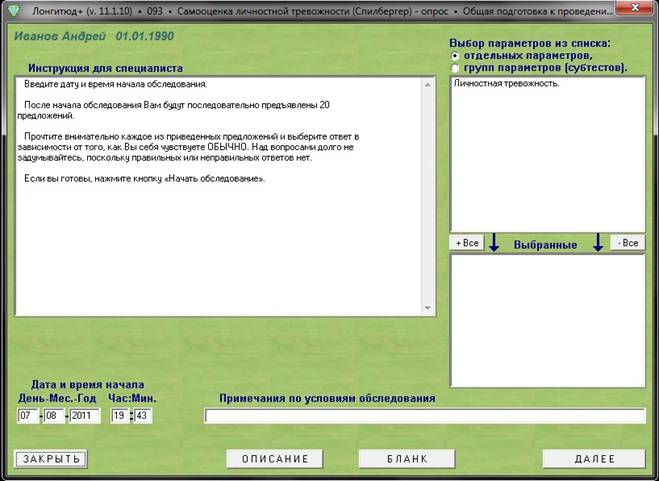This screenshot has height=481, width=659.
Task: Click the scroll down arrow of instruction text
Action: click(428, 308)
